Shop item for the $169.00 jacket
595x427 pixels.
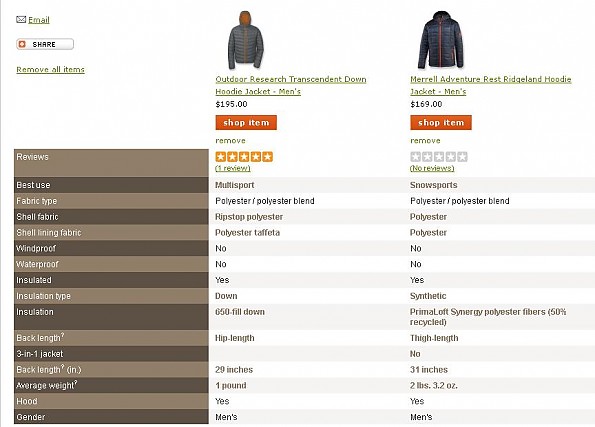tap(441, 123)
